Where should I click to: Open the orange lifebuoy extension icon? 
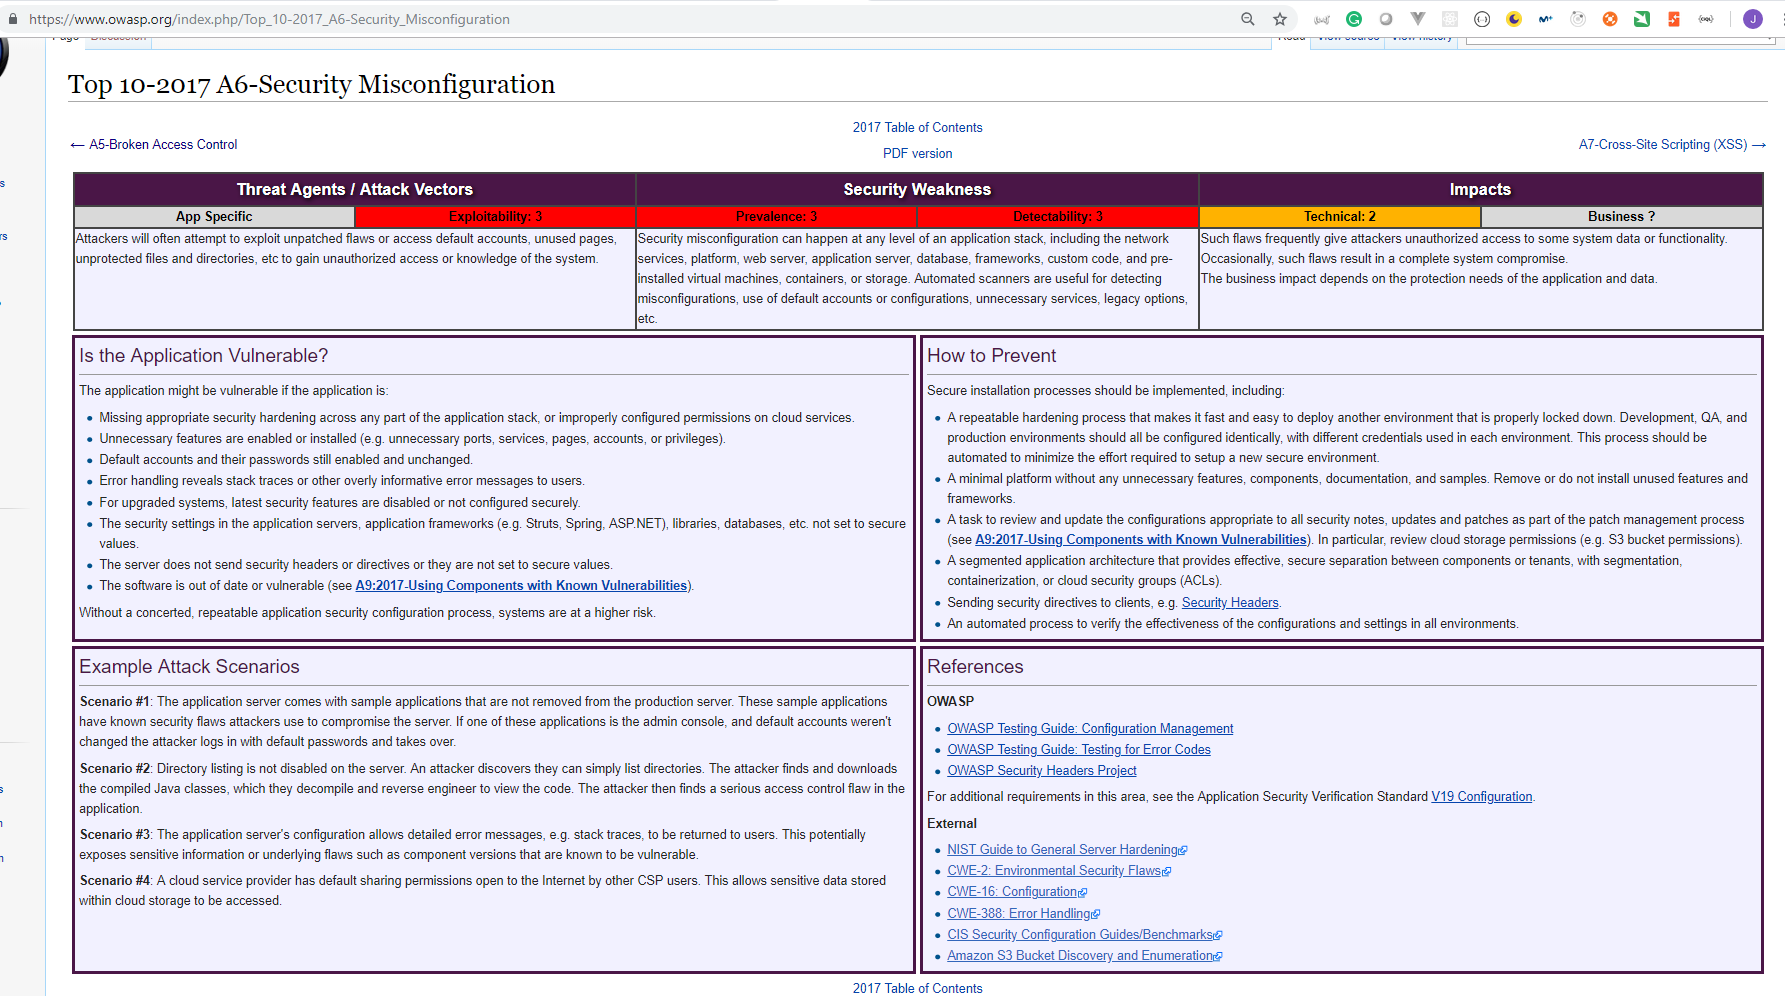(1610, 19)
